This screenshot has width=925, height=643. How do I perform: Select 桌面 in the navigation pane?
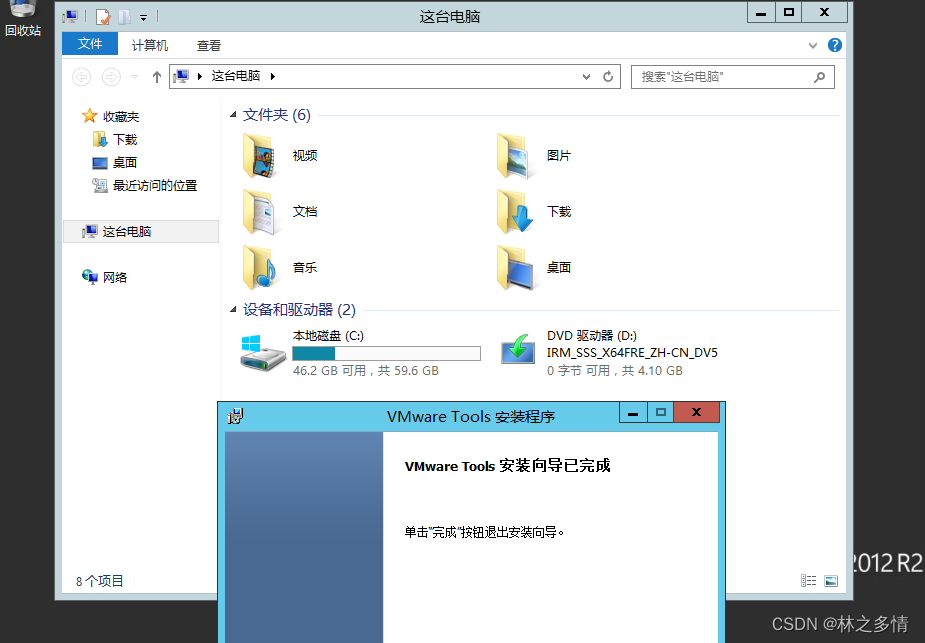click(x=114, y=162)
